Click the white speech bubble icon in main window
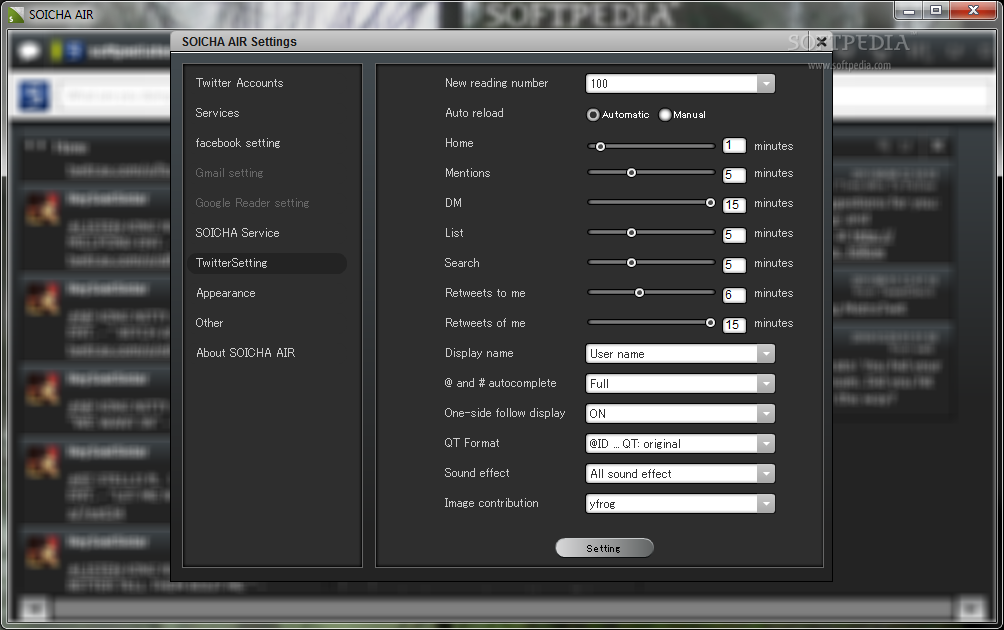Viewport: 1004px width, 630px height. [29, 51]
